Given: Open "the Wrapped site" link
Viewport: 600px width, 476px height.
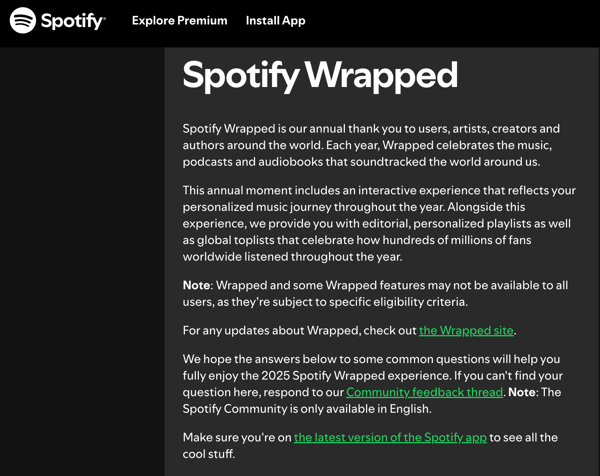Looking at the screenshot, I should tap(466, 331).
